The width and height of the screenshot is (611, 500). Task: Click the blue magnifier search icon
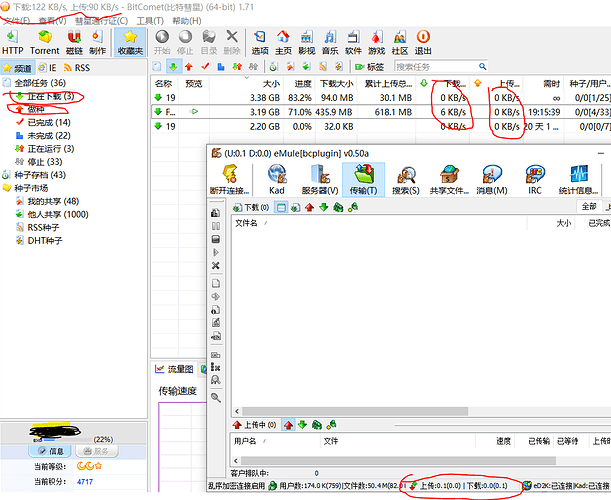482,67
